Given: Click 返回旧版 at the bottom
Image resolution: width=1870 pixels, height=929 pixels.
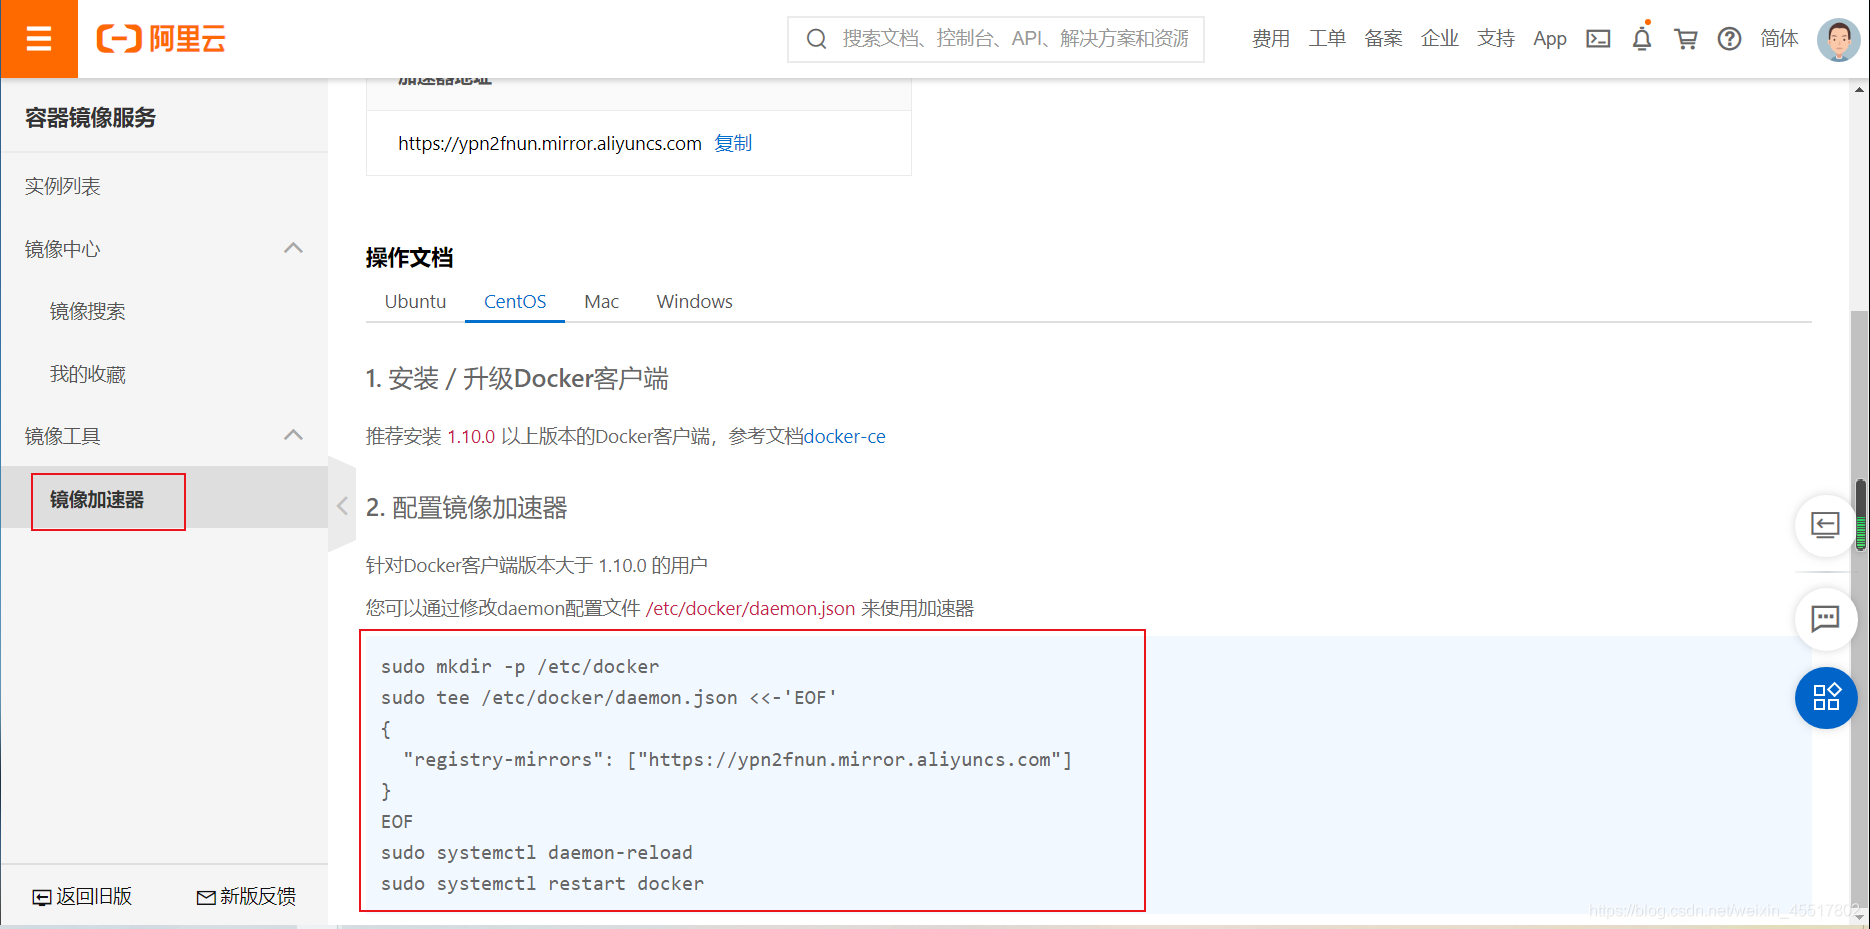Looking at the screenshot, I should click(82, 896).
